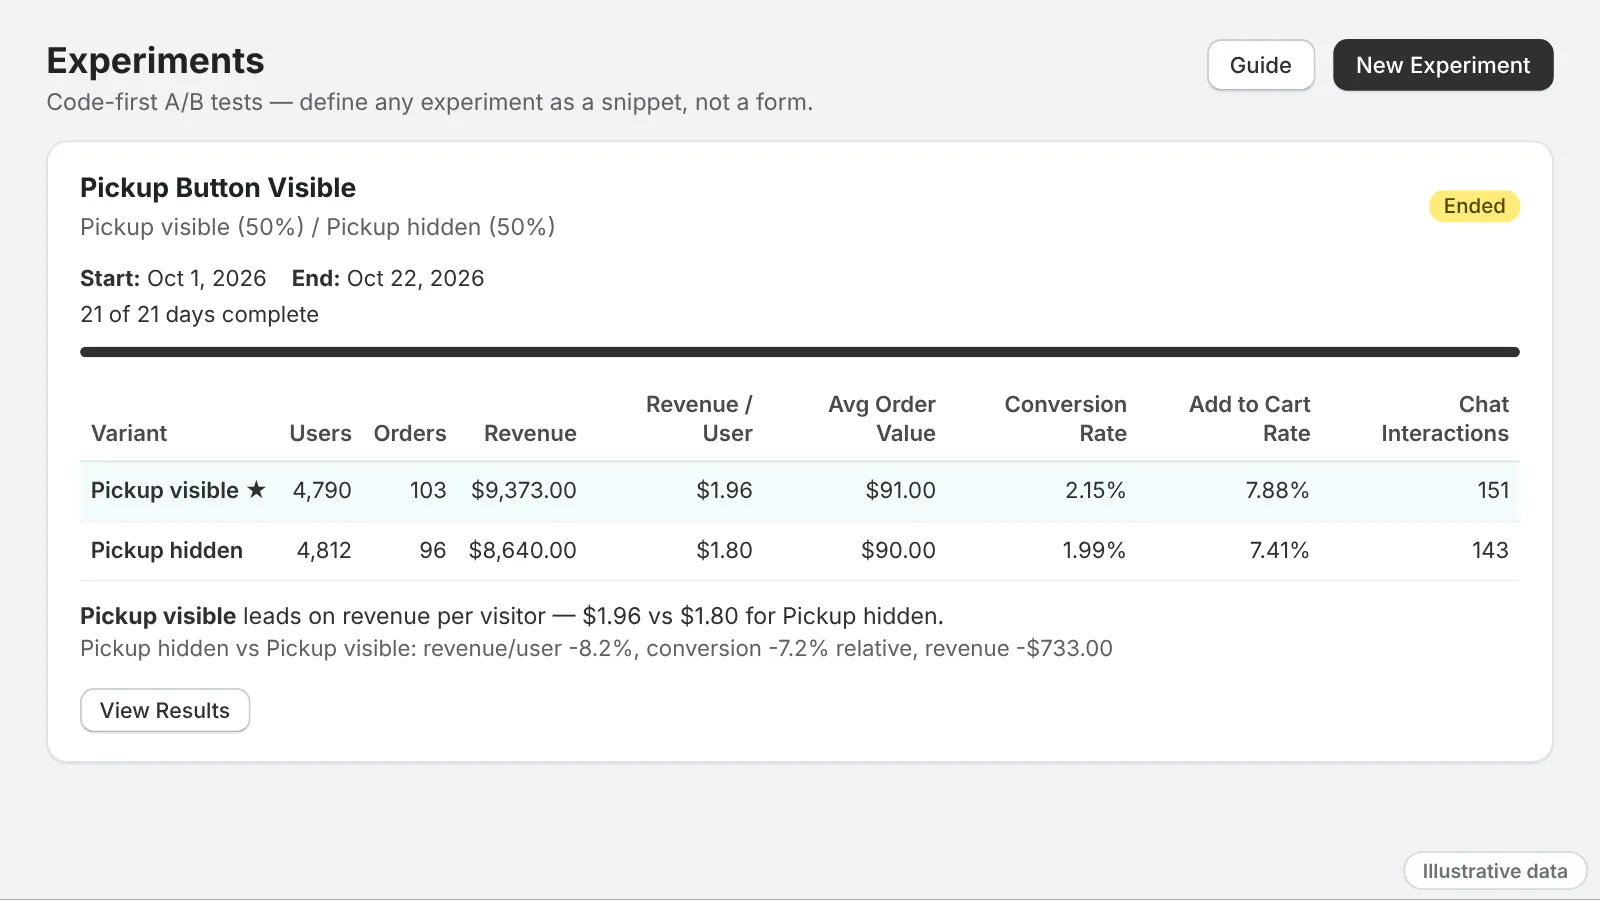Click the Illustrative data badge
Viewport: 1600px width, 900px height.
point(1495,871)
